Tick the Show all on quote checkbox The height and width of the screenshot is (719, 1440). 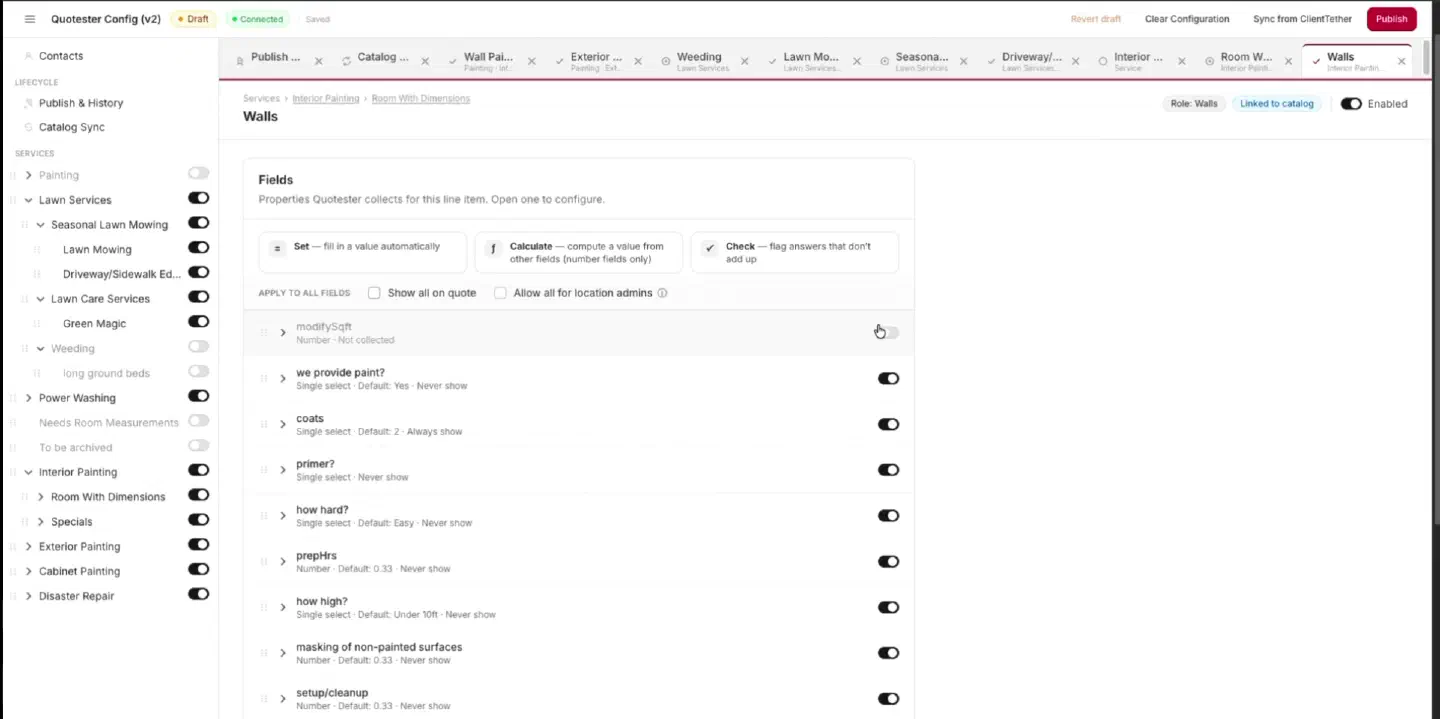point(374,293)
